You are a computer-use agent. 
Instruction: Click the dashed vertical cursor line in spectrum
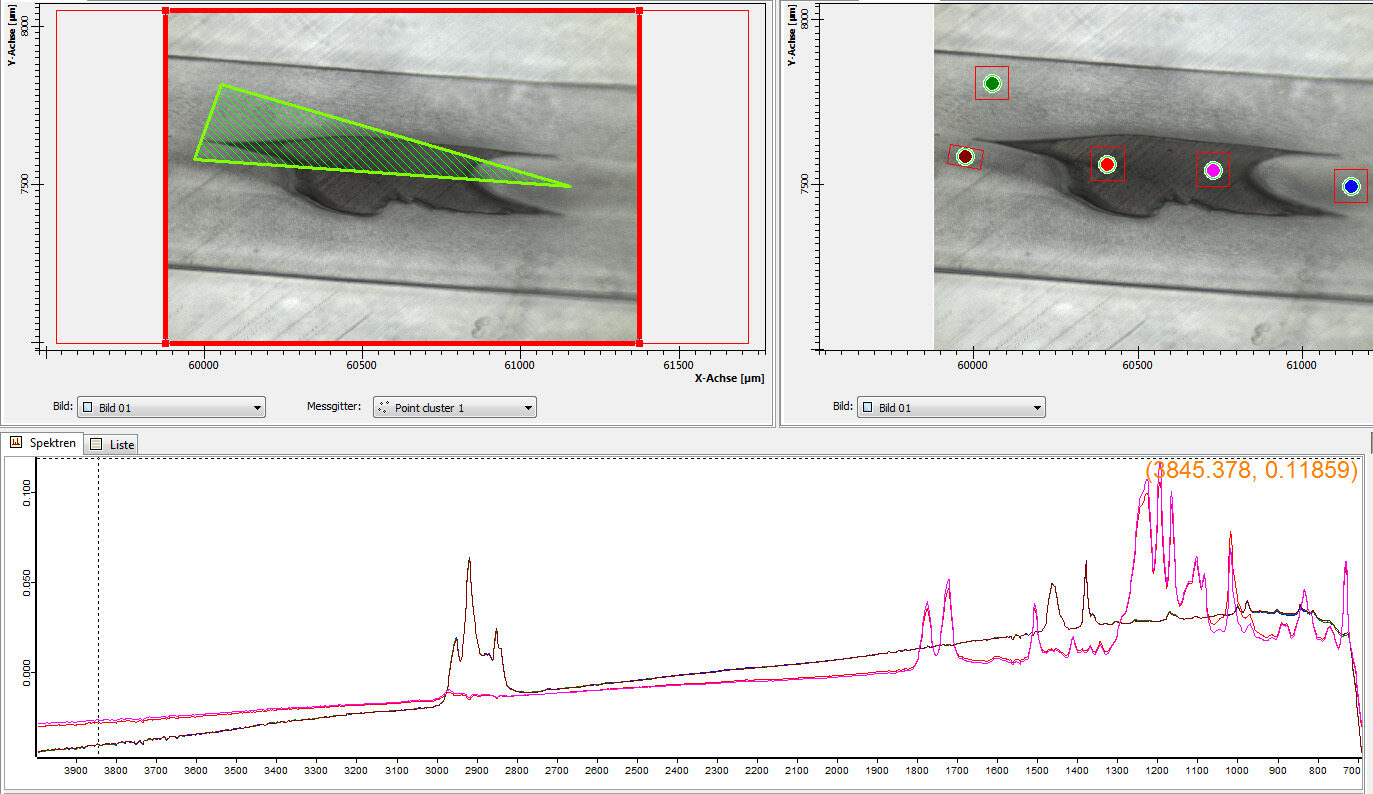coord(98,600)
